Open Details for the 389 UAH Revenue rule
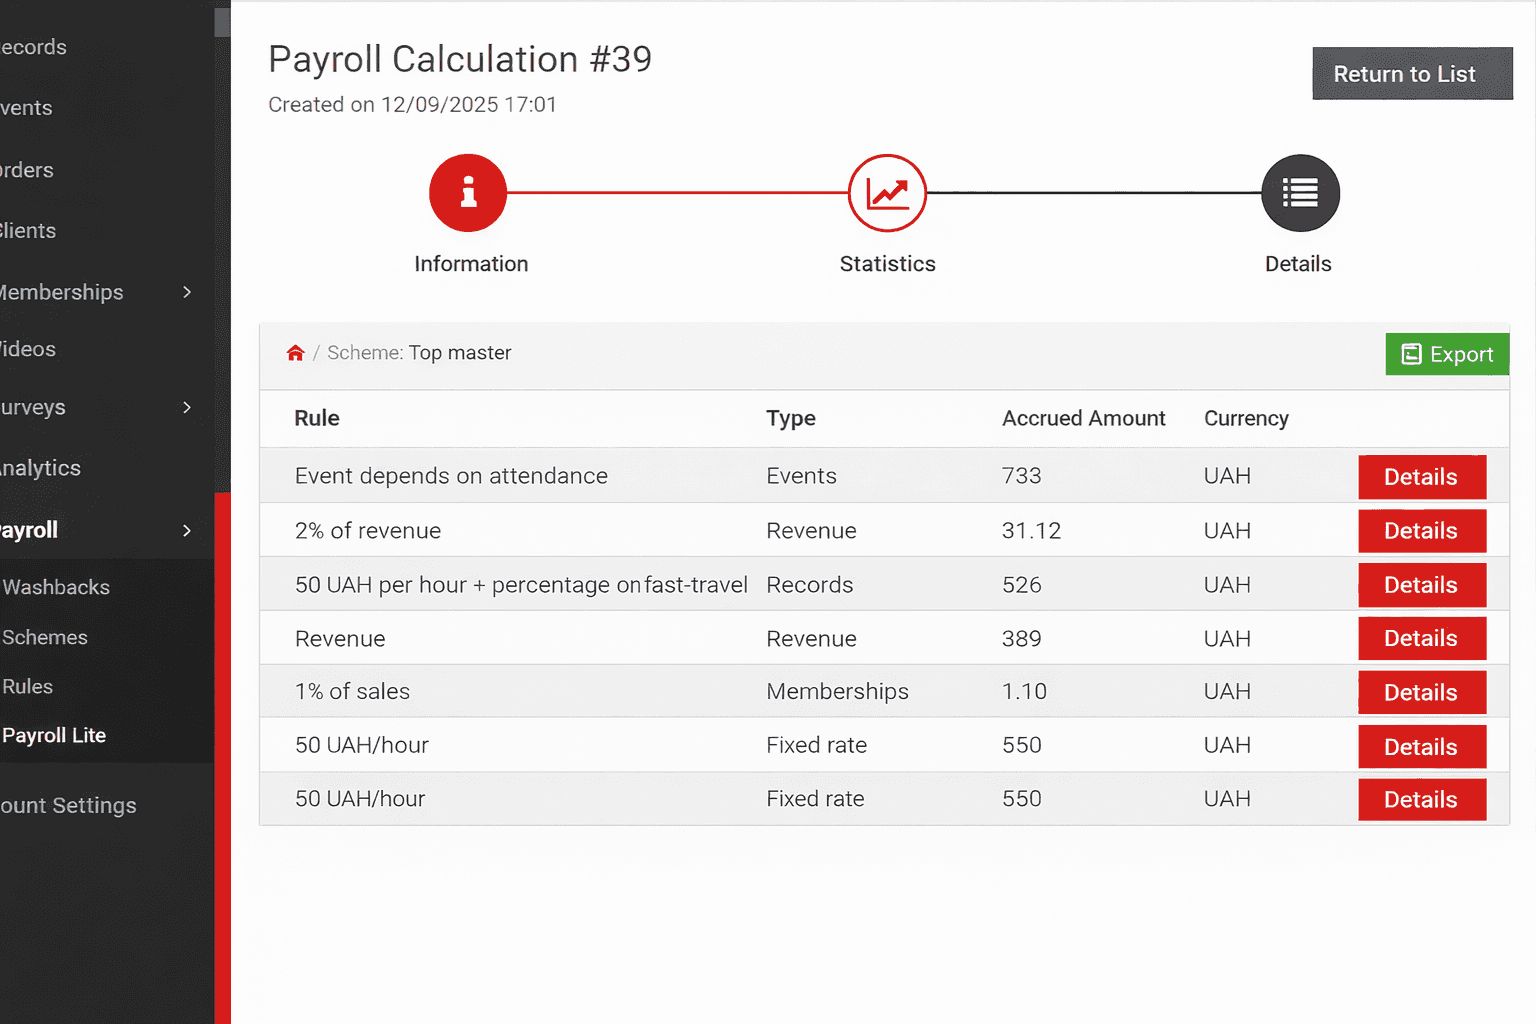The height and width of the screenshot is (1024, 1536). point(1421,638)
